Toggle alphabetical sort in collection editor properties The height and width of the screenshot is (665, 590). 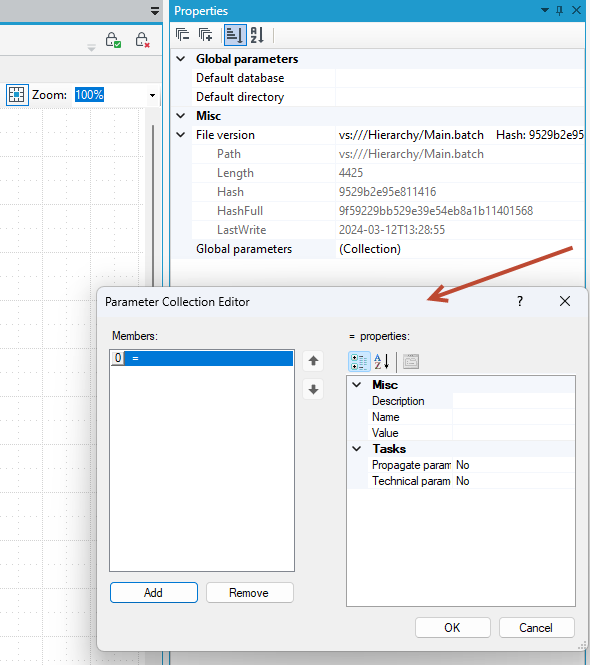pos(382,362)
